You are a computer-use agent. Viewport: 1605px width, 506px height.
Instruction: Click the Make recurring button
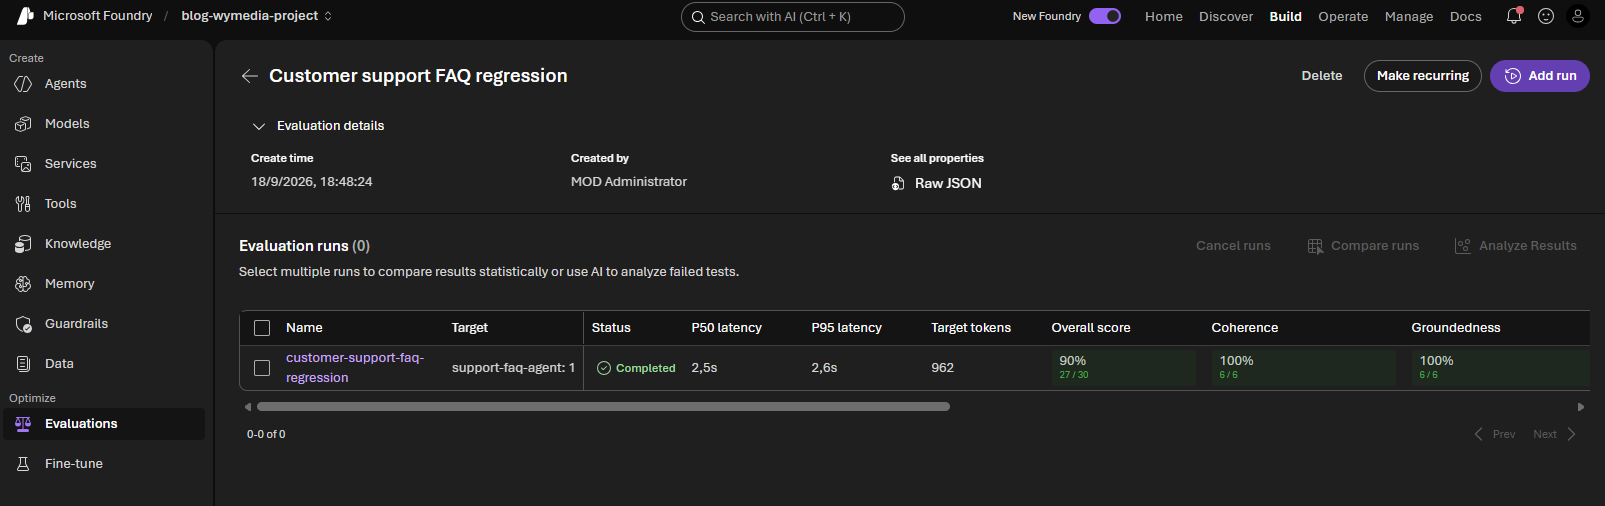point(1423,76)
